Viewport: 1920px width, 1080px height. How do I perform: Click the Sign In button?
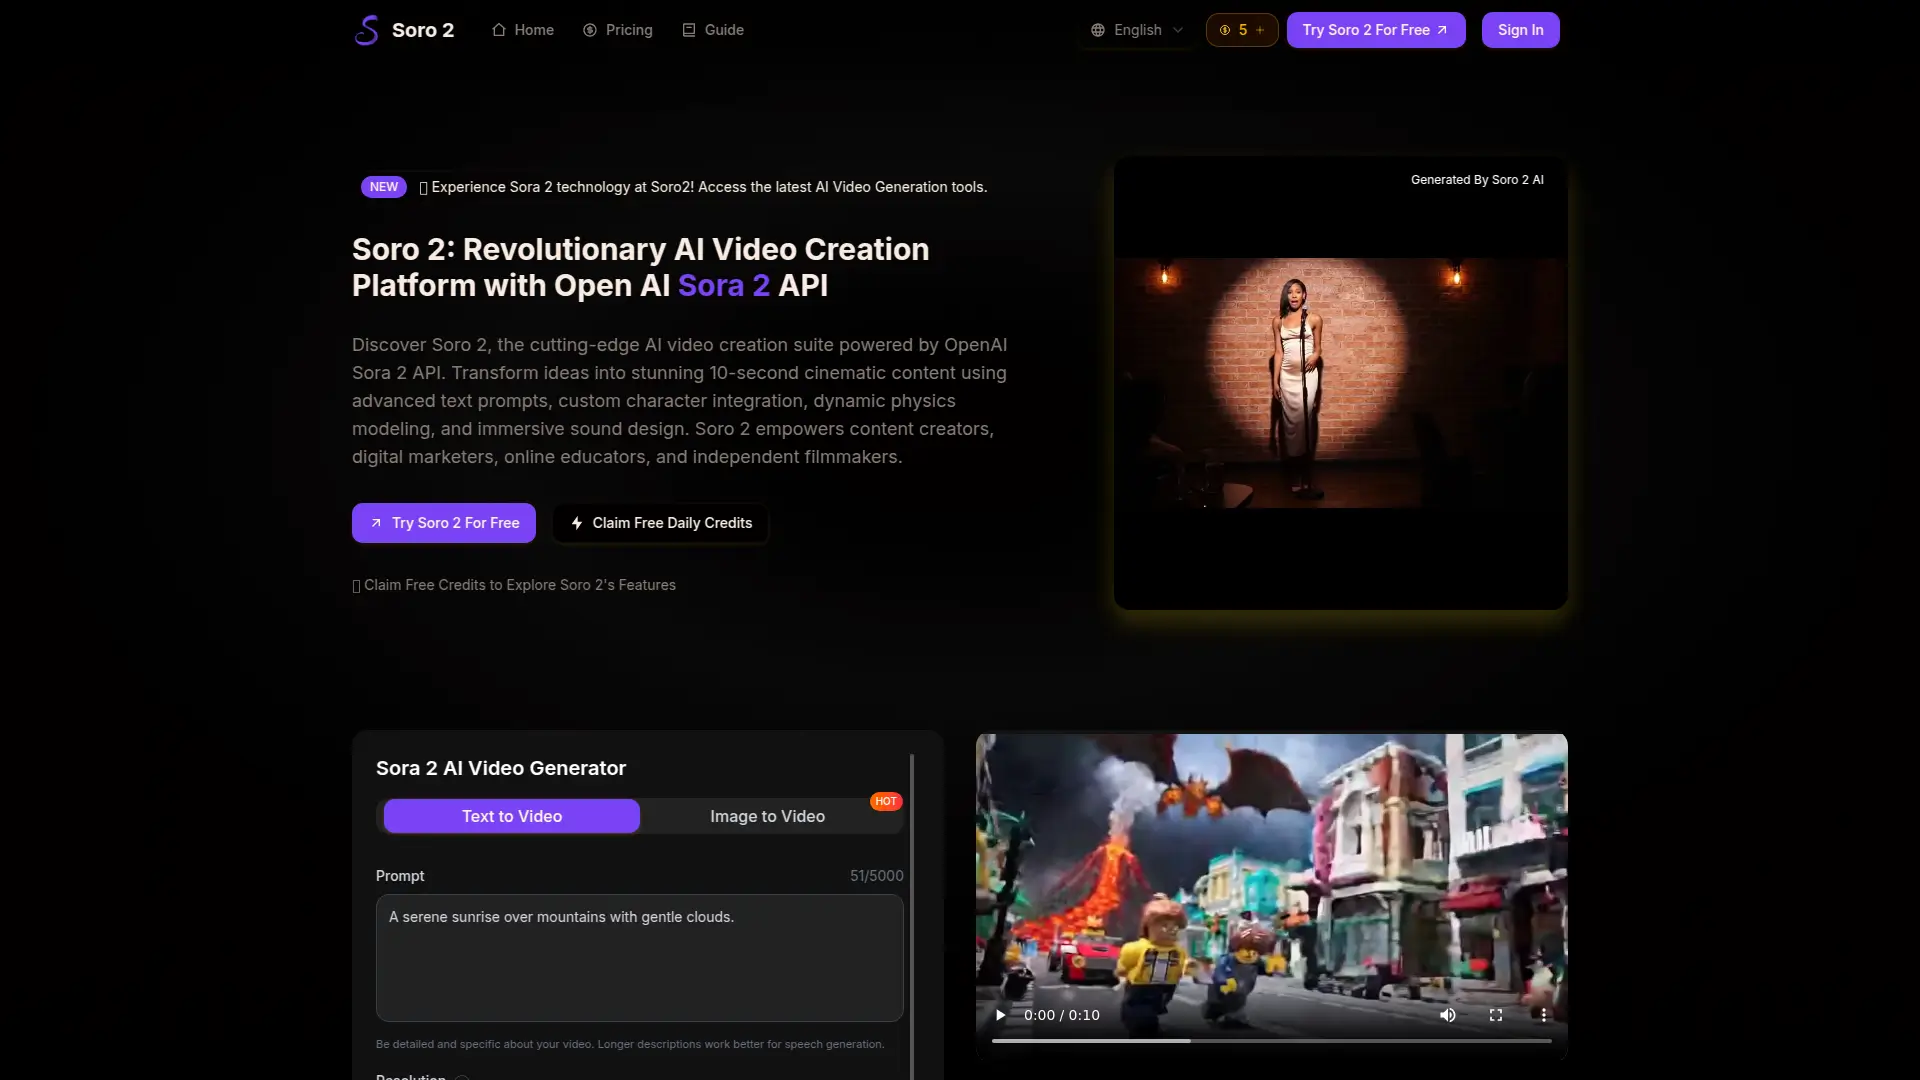[x=1519, y=30]
